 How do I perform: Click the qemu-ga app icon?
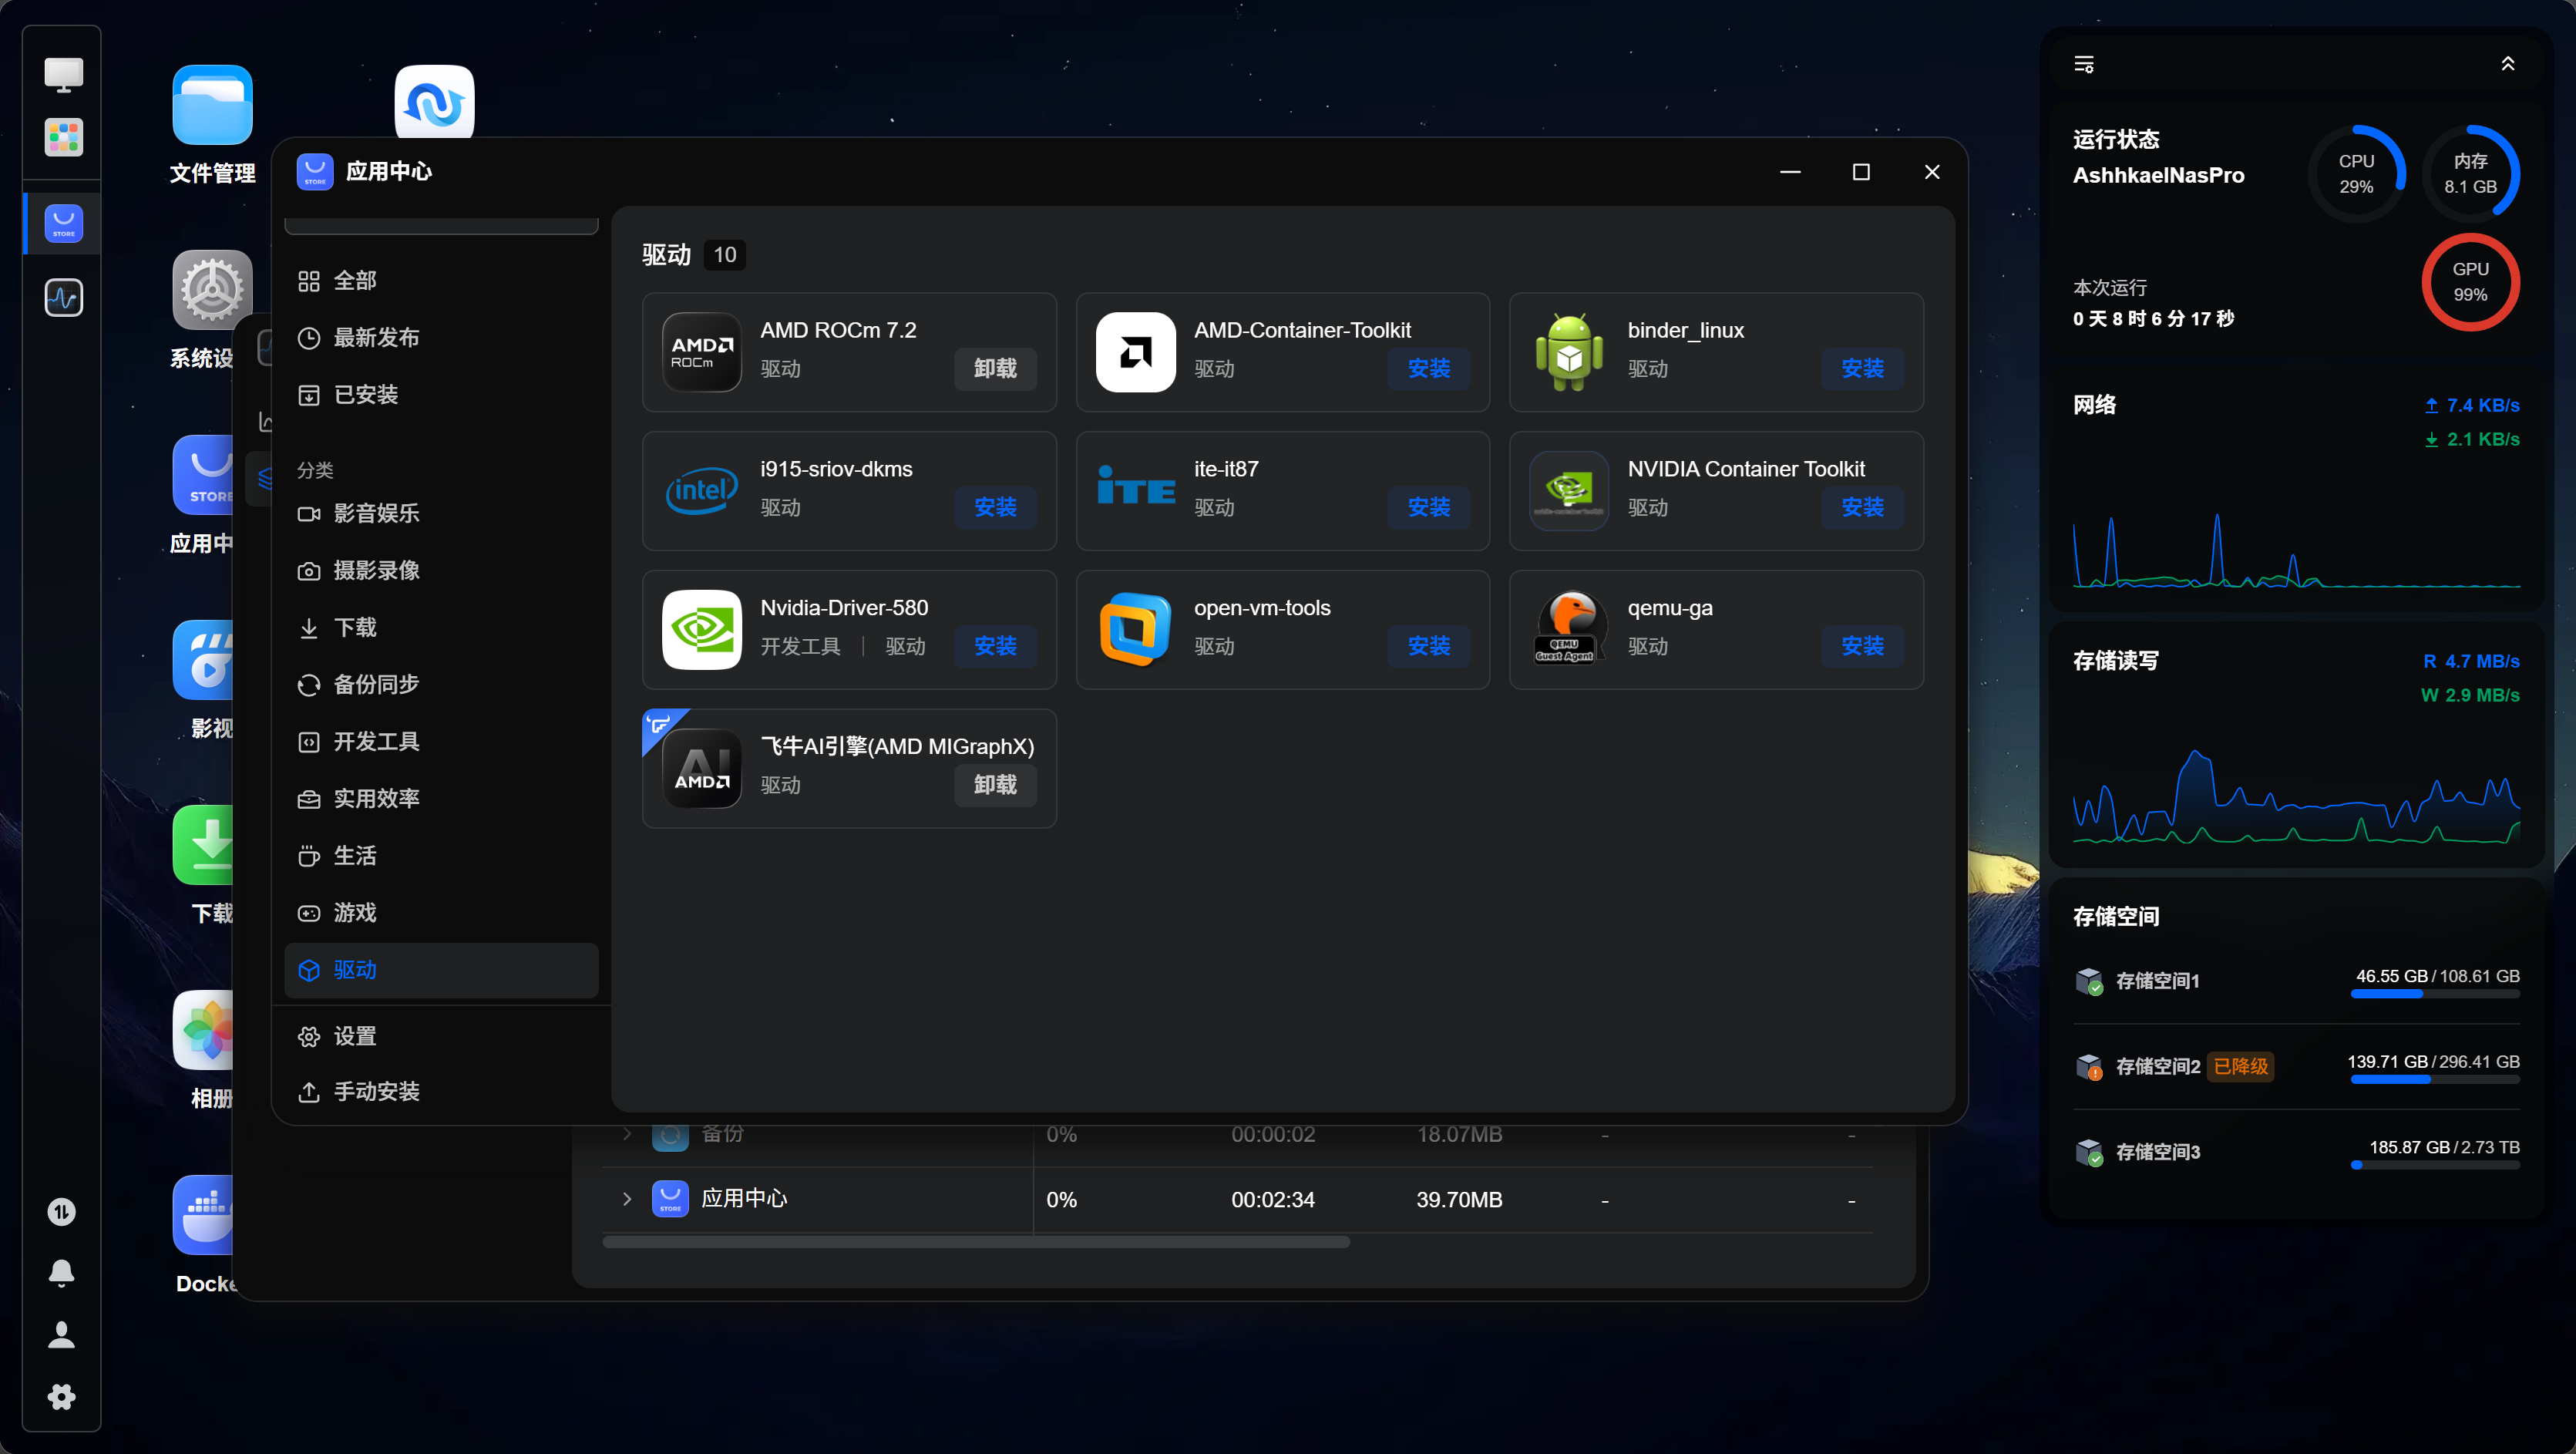coord(1569,630)
